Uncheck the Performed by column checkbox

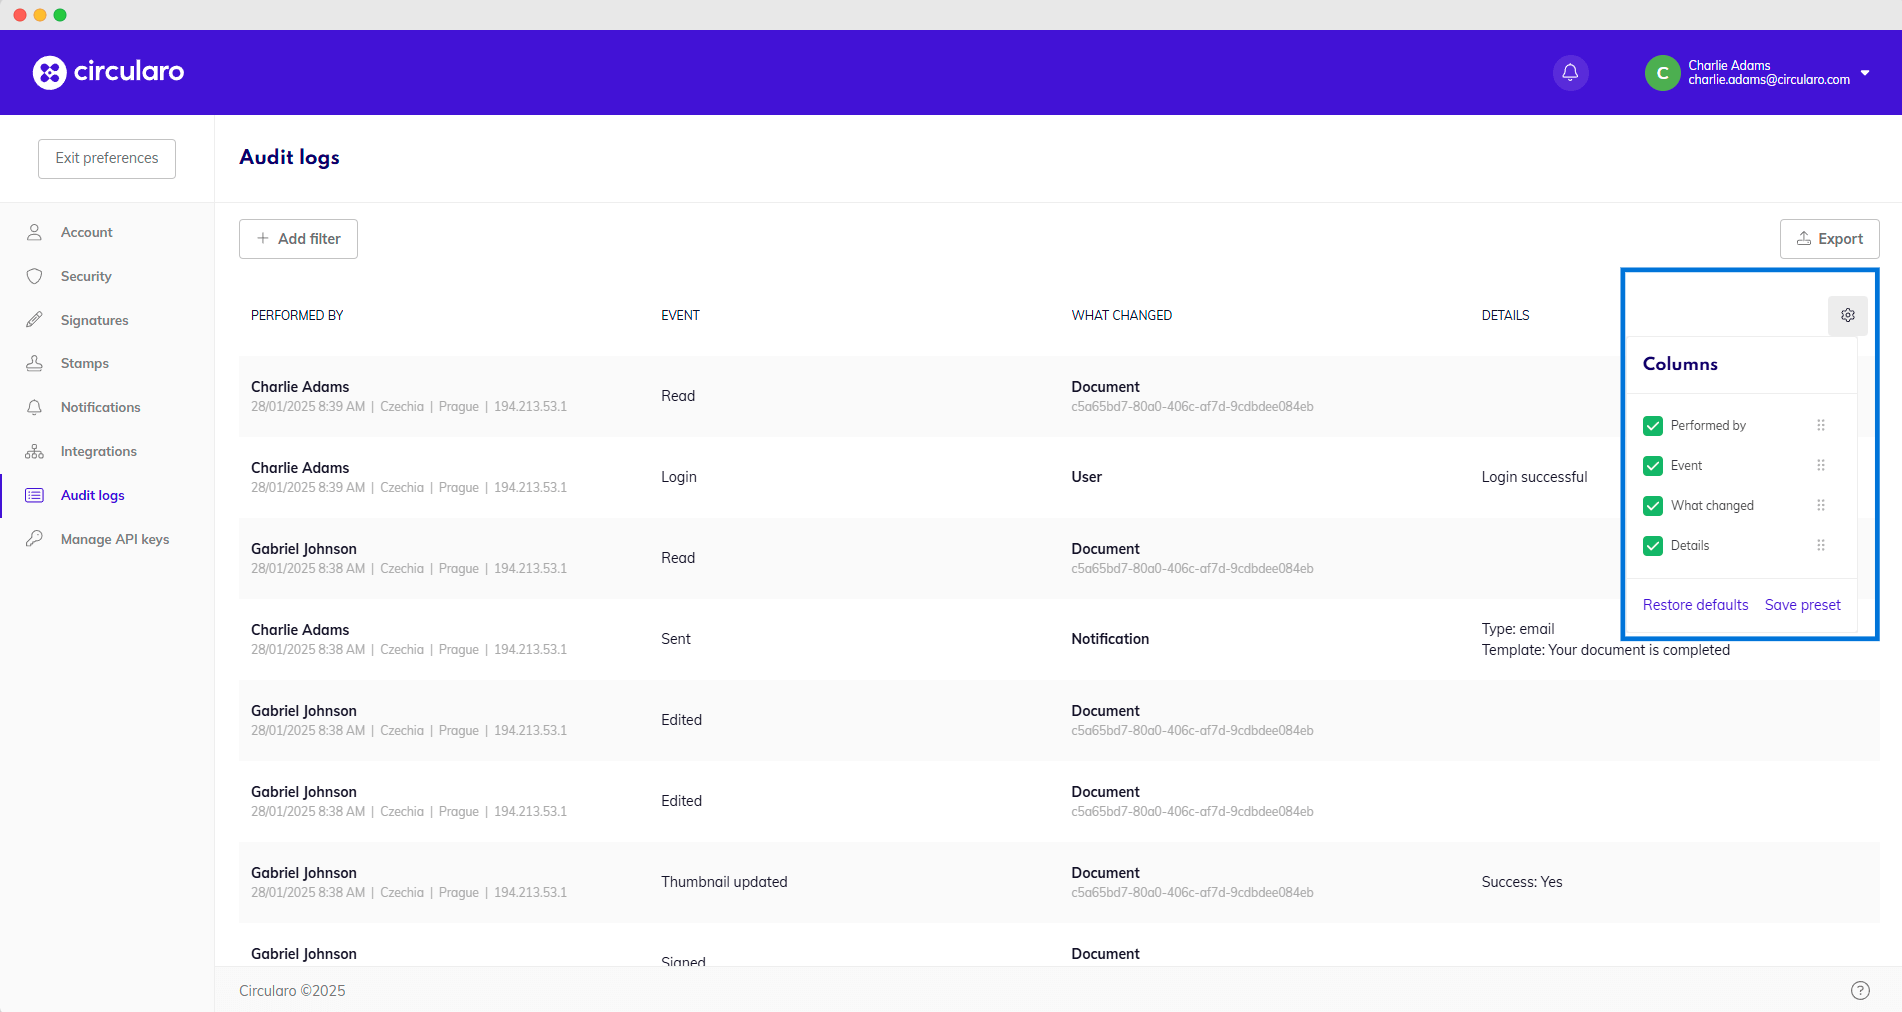[1652, 425]
